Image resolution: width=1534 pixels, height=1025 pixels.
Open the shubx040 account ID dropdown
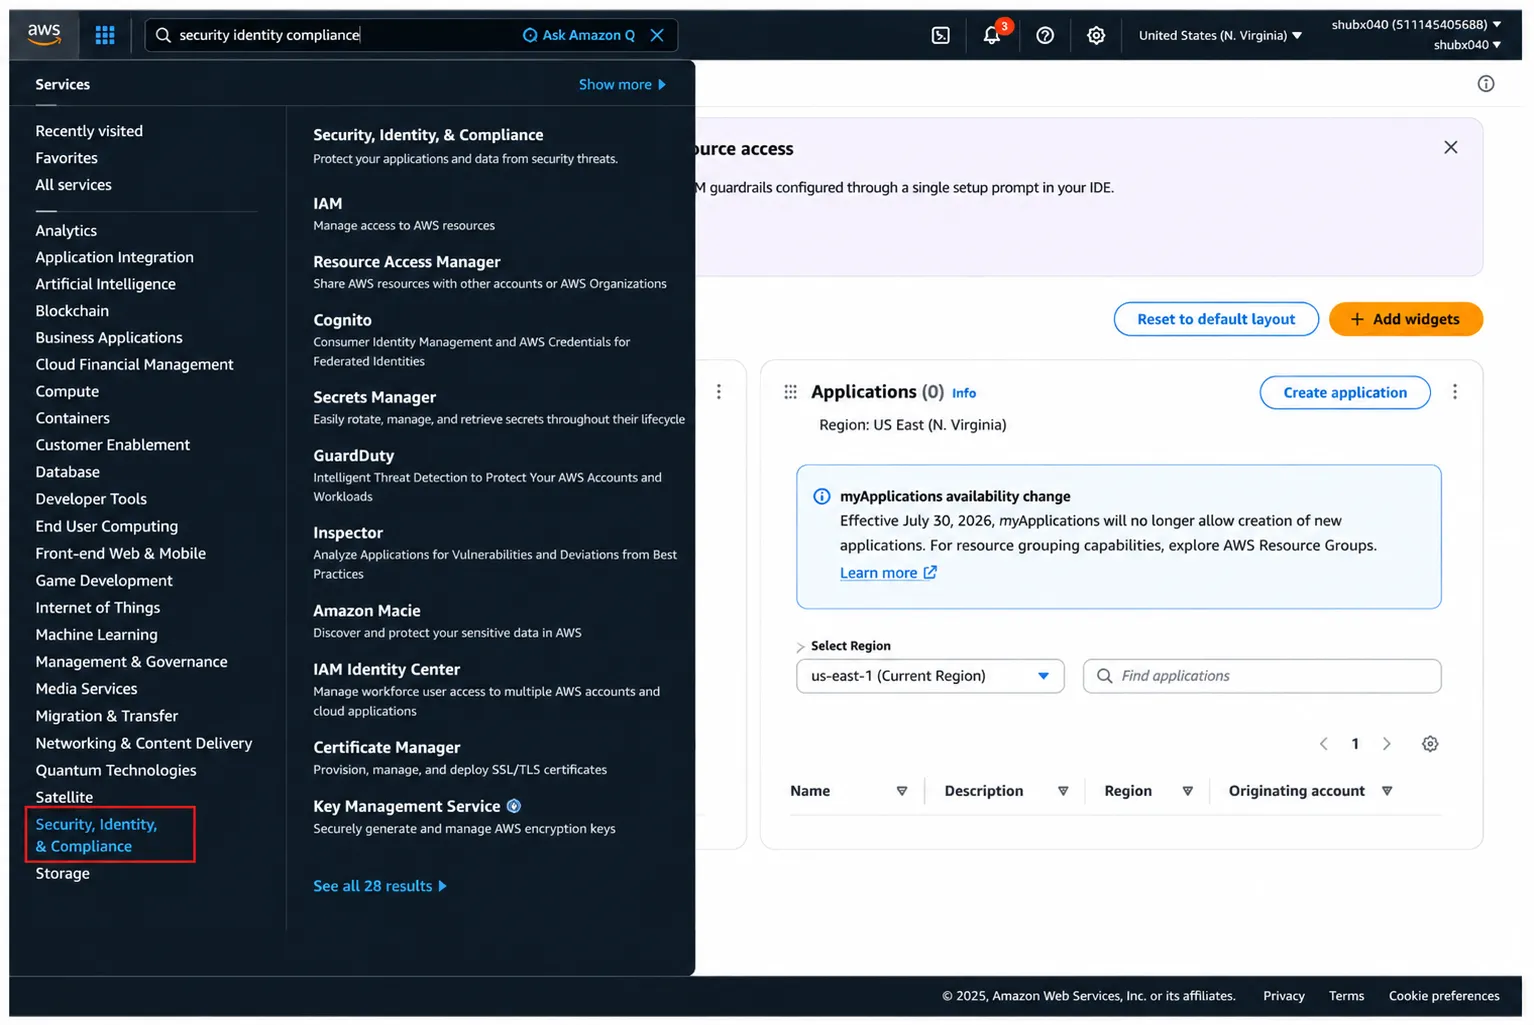pos(1416,24)
